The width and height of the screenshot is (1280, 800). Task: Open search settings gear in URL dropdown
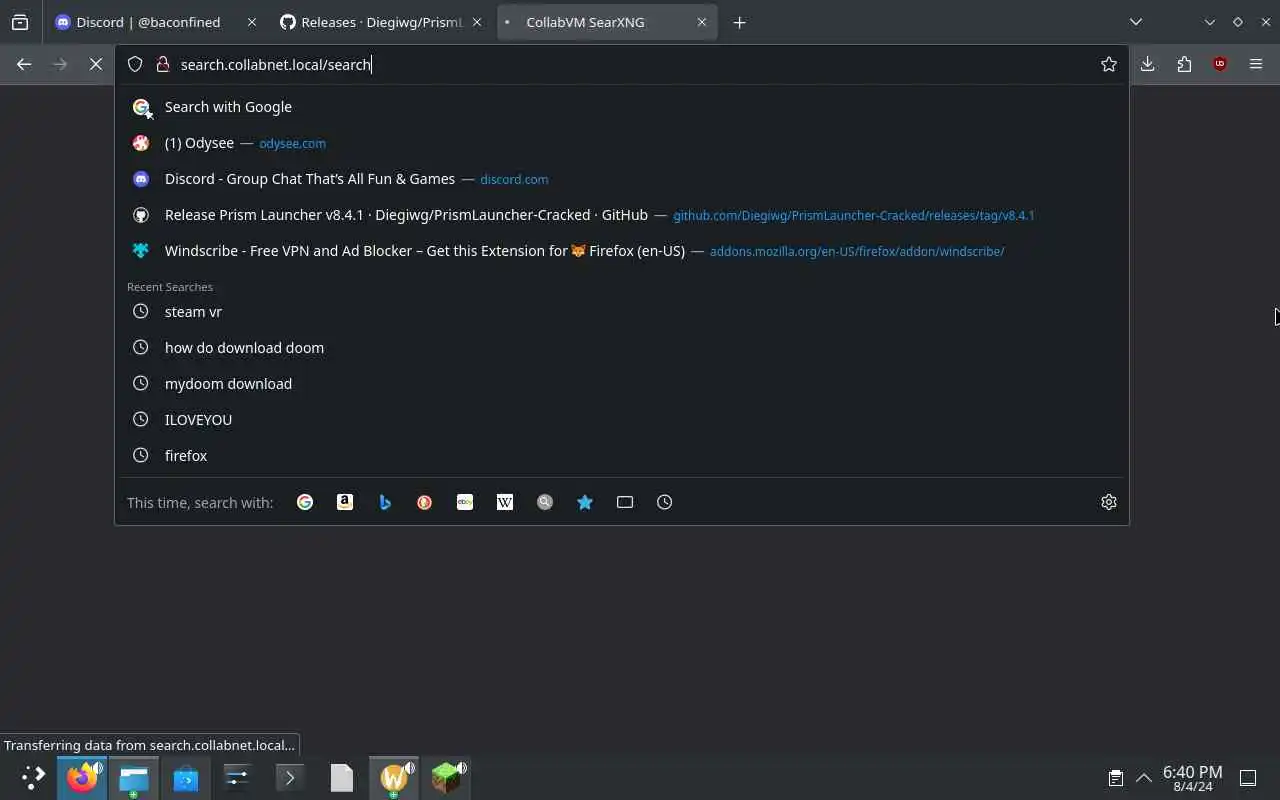[x=1108, y=502]
